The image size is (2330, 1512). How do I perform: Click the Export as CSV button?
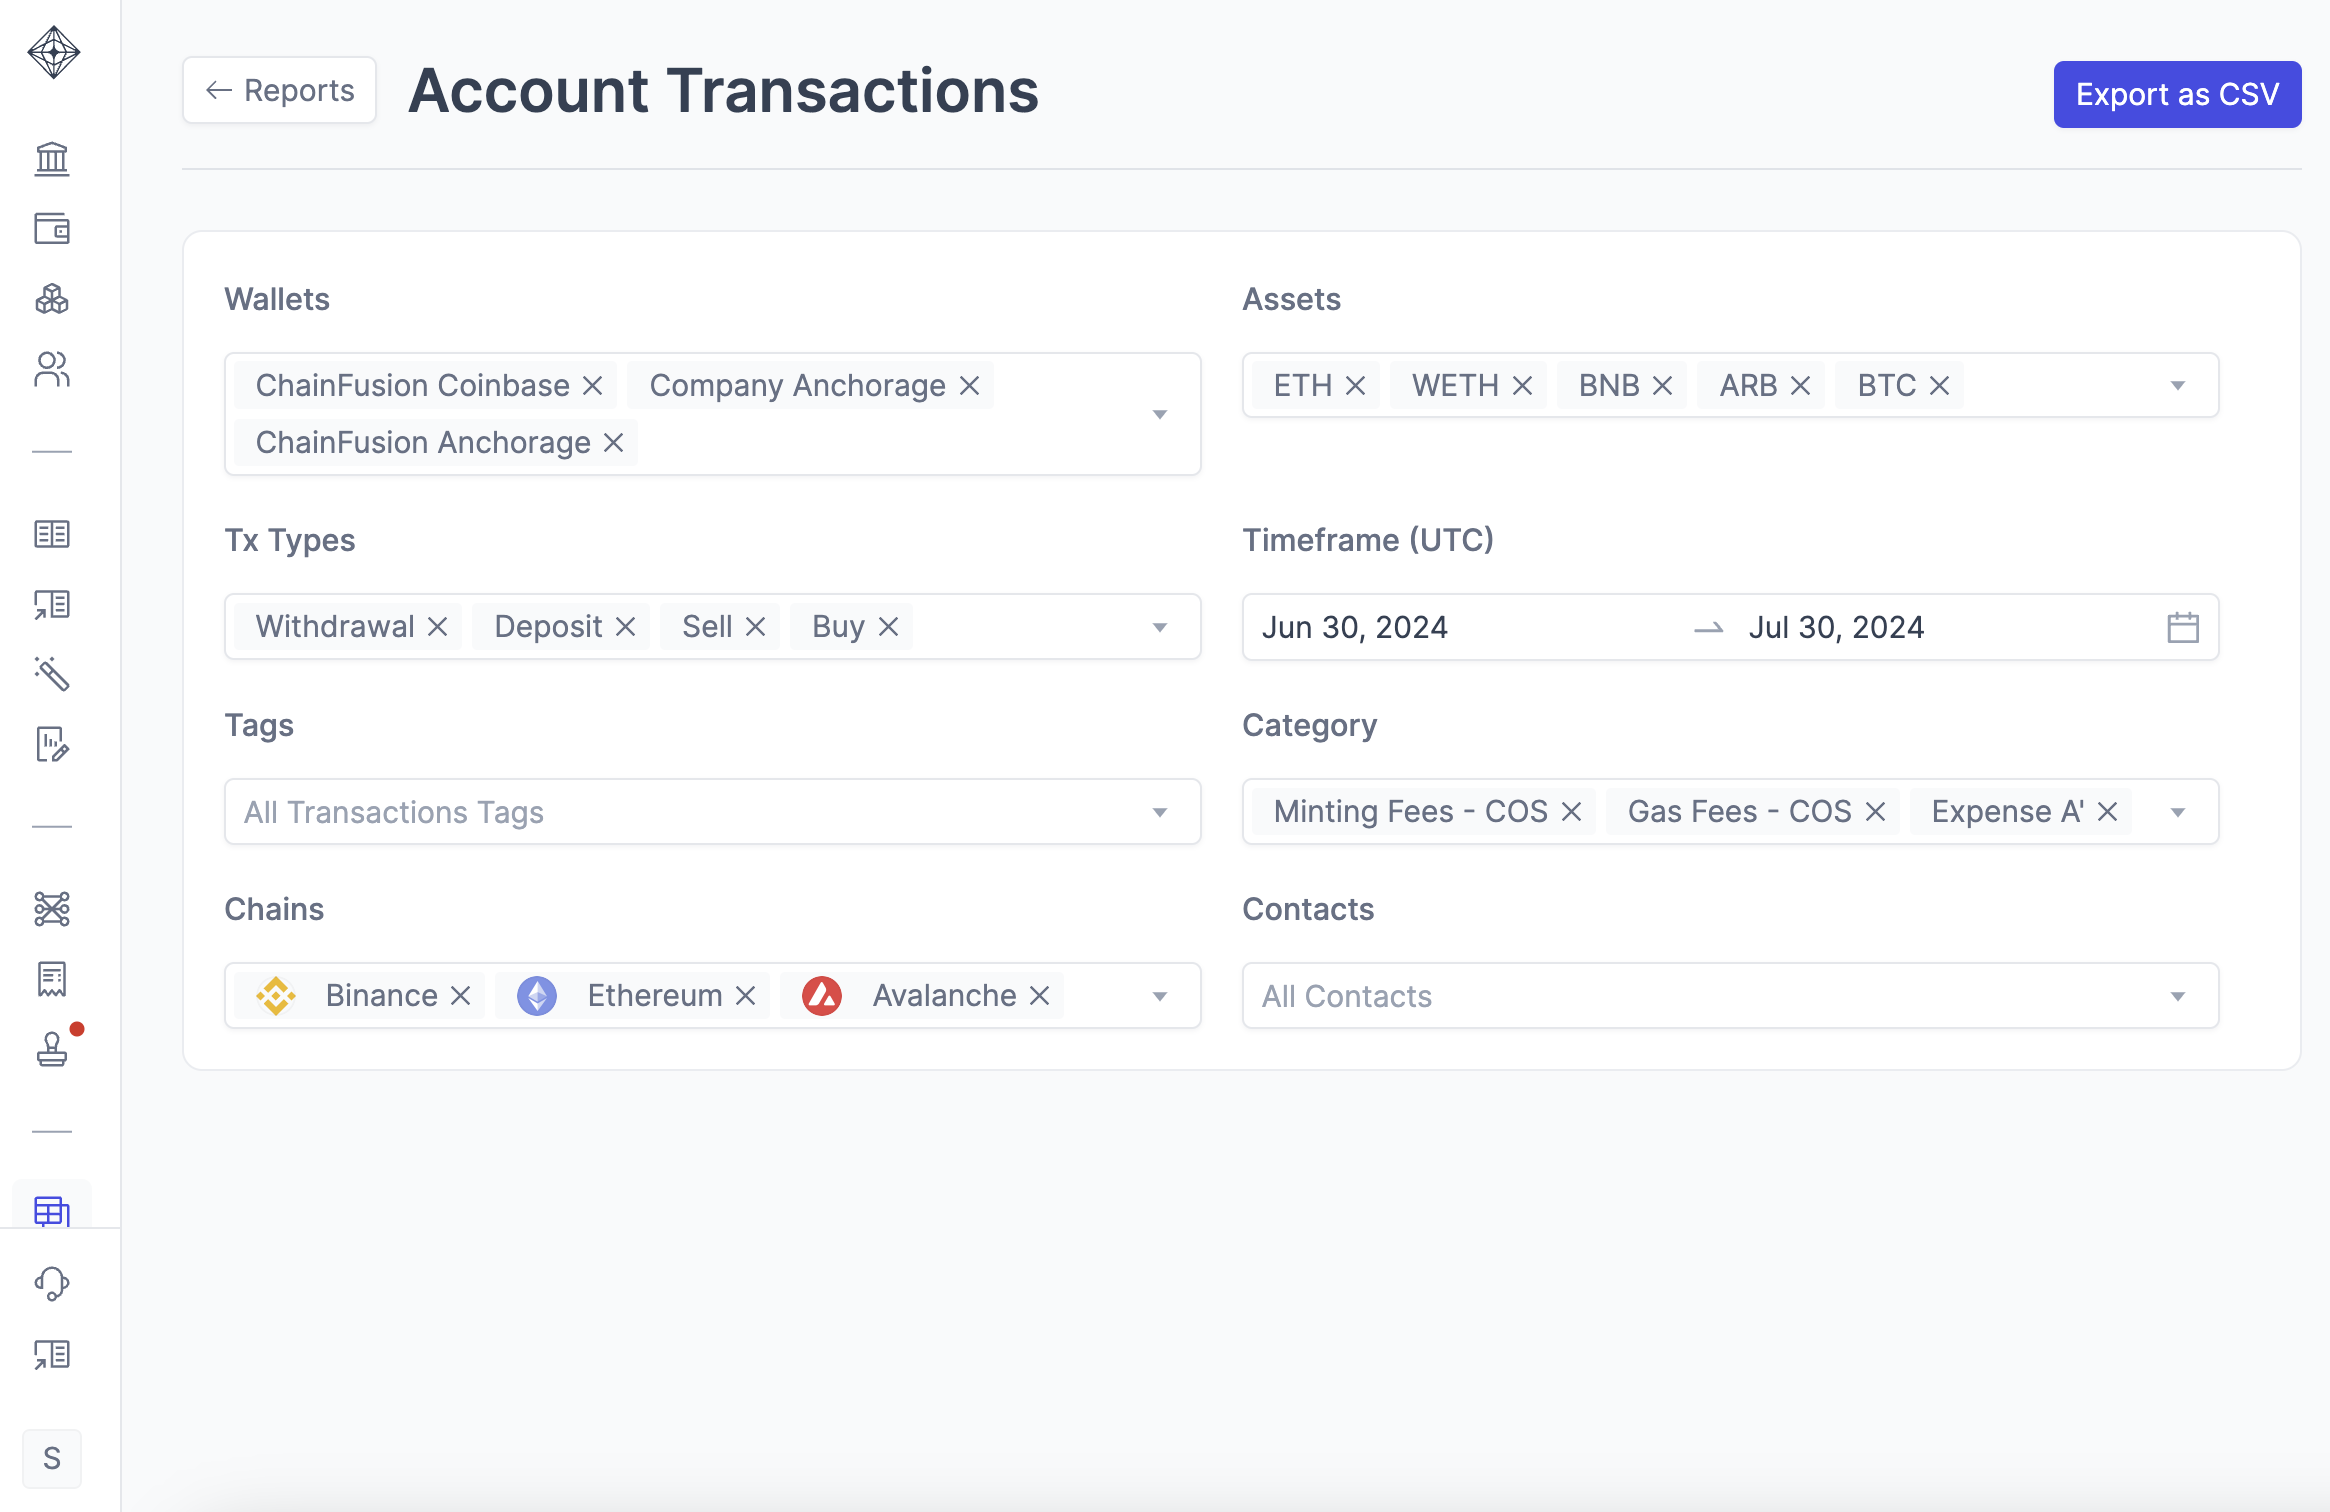click(x=2177, y=94)
